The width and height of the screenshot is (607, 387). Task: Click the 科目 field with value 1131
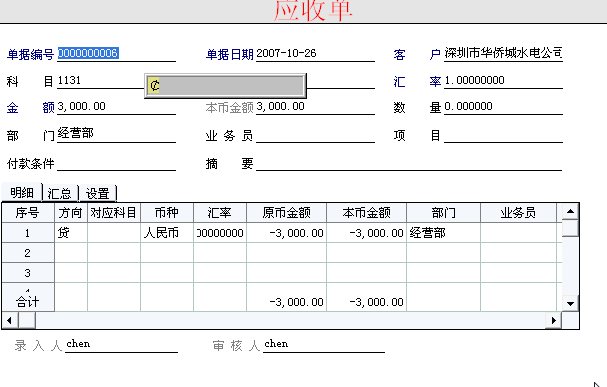click(x=101, y=81)
